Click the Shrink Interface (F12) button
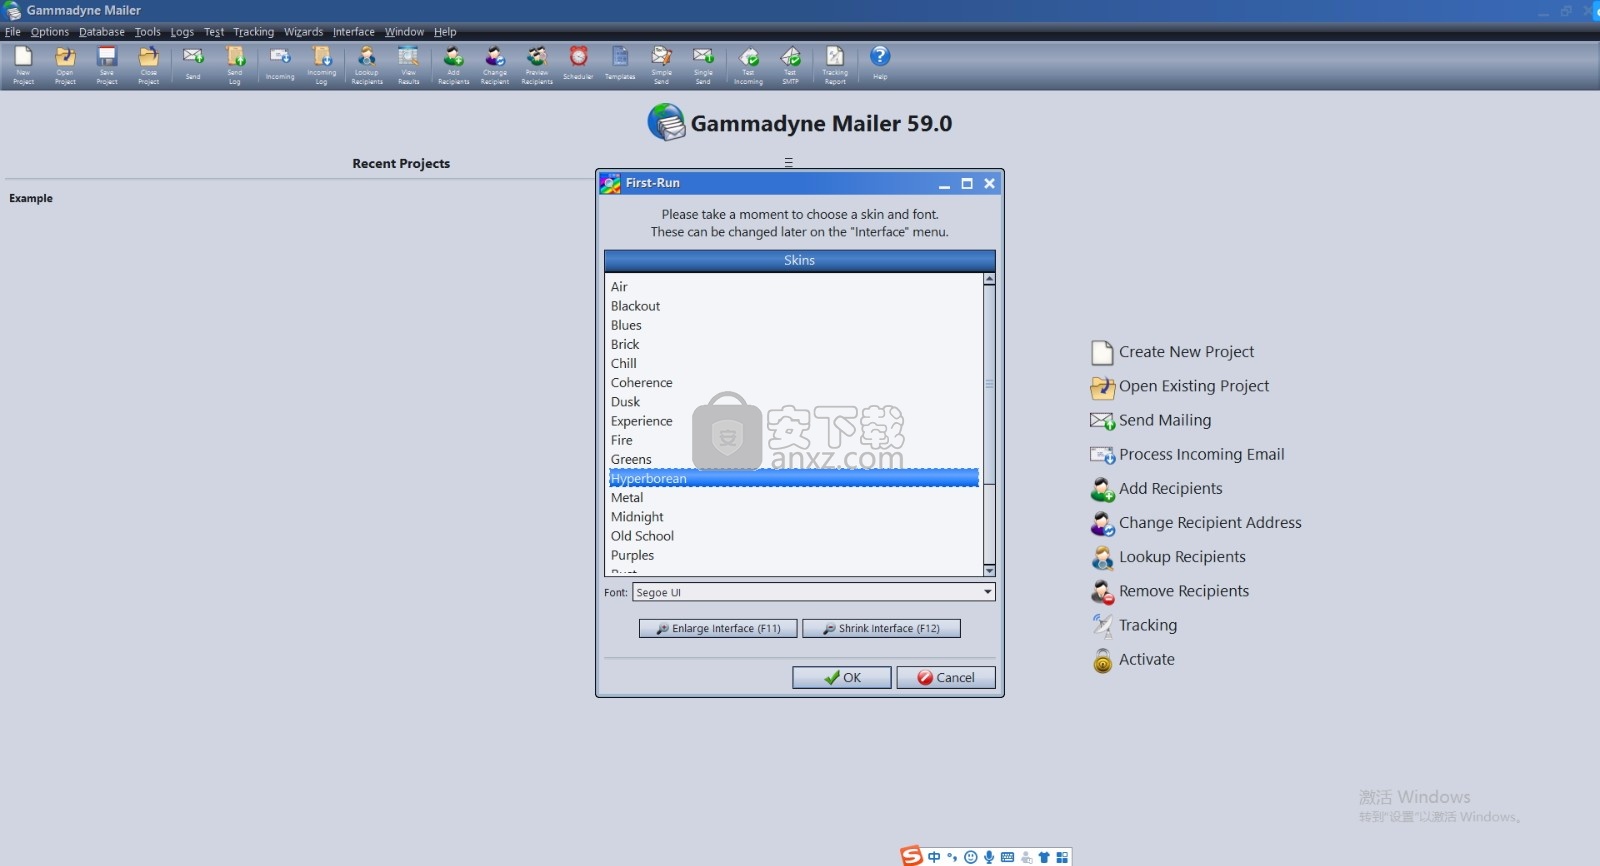1600x866 pixels. tap(881, 628)
